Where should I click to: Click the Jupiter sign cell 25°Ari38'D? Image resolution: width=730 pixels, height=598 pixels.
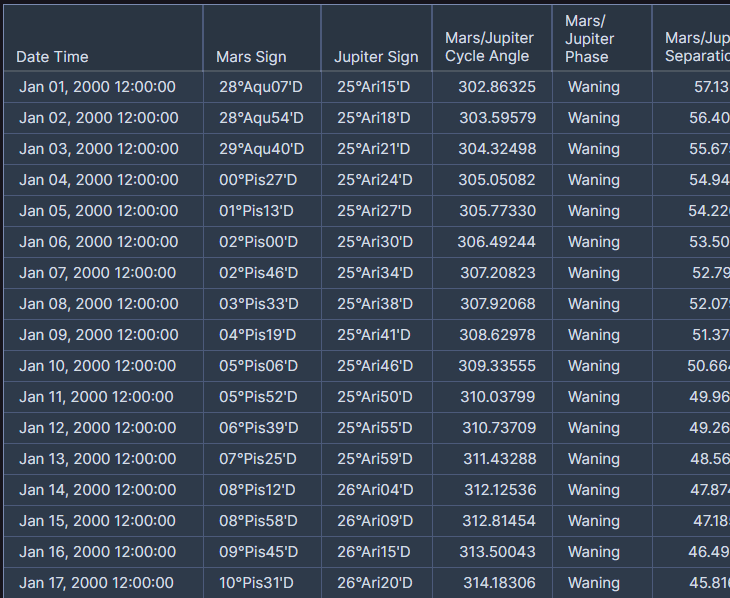(x=374, y=304)
